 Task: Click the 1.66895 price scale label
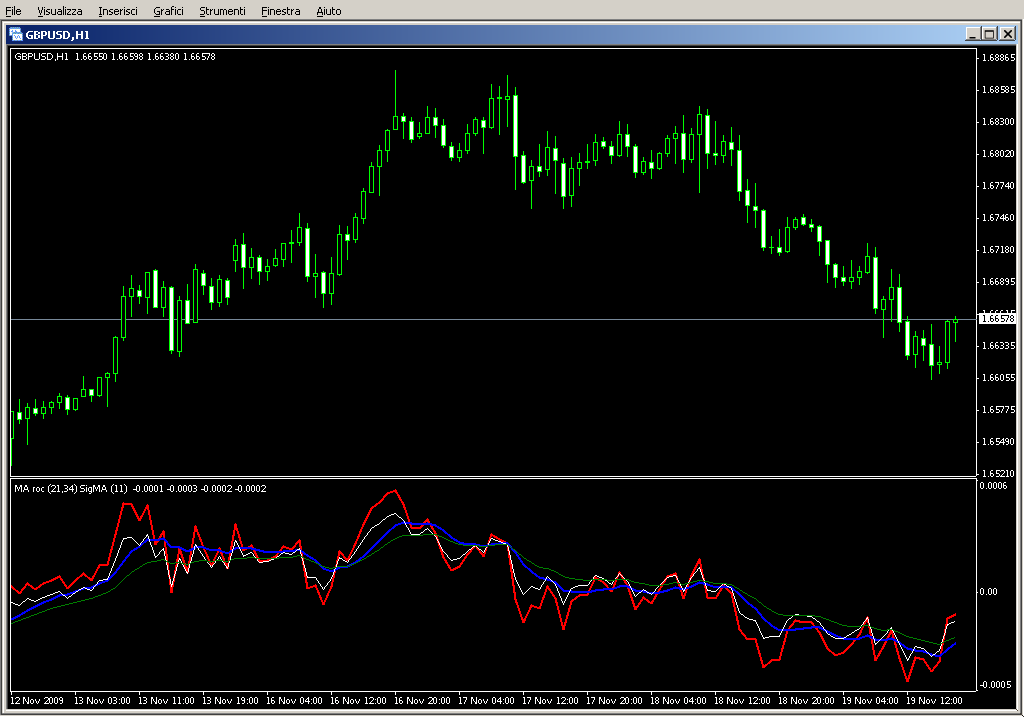[999, 281]
